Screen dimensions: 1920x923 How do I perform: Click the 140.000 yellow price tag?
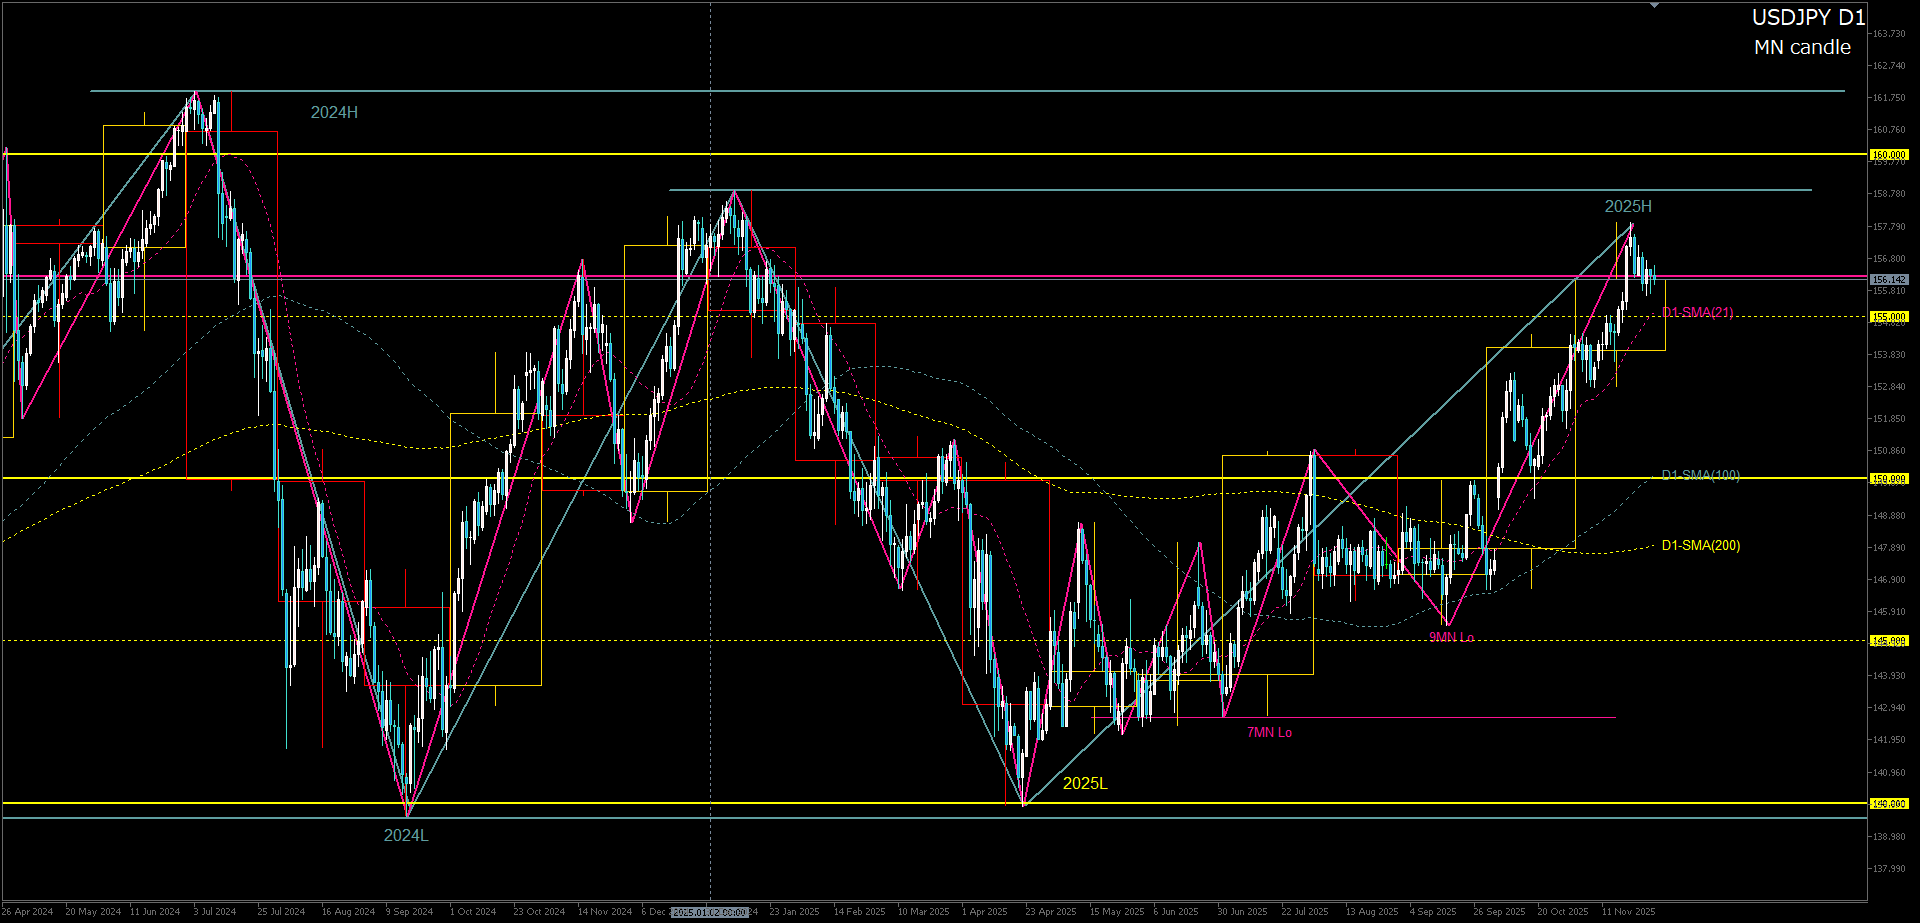coord(1889,804)
